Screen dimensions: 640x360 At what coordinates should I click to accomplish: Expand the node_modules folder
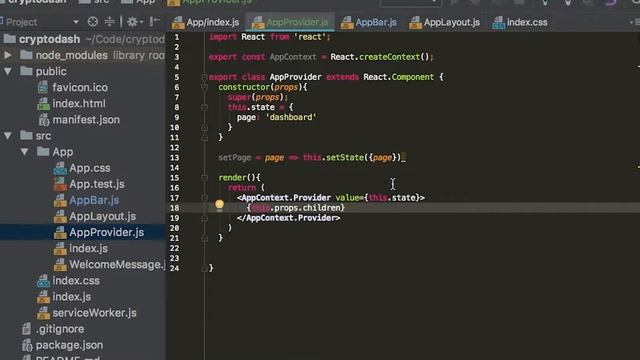click(8, 55)
